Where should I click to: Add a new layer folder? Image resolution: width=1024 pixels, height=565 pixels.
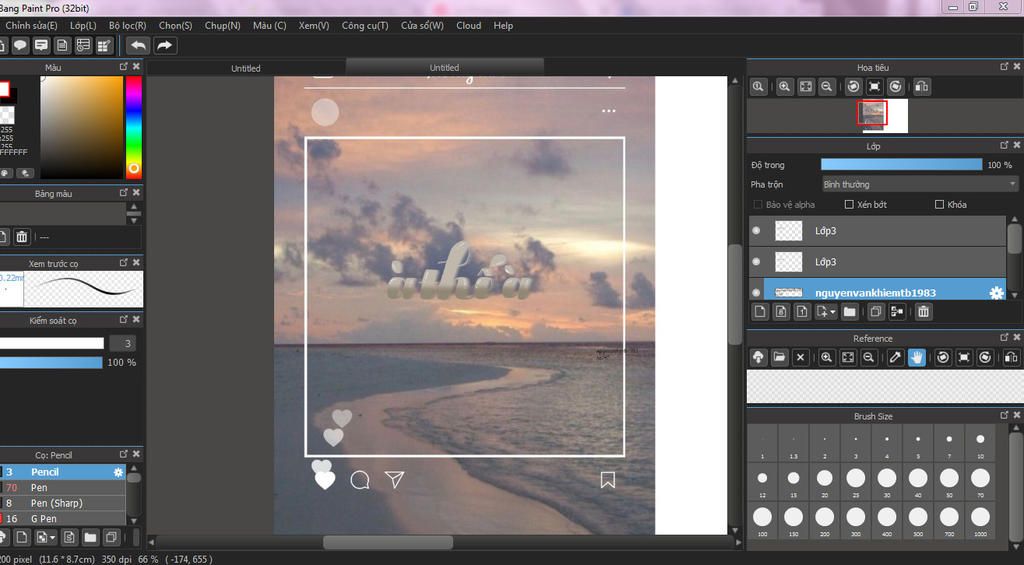pyautogui.click(x=849, y=312)
